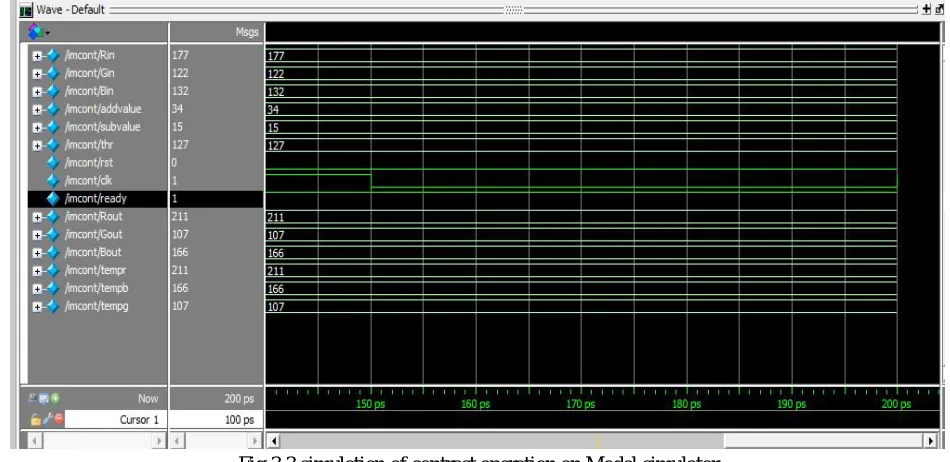
Task: Click the 150 ps timeline label
Action: point(370,404)
